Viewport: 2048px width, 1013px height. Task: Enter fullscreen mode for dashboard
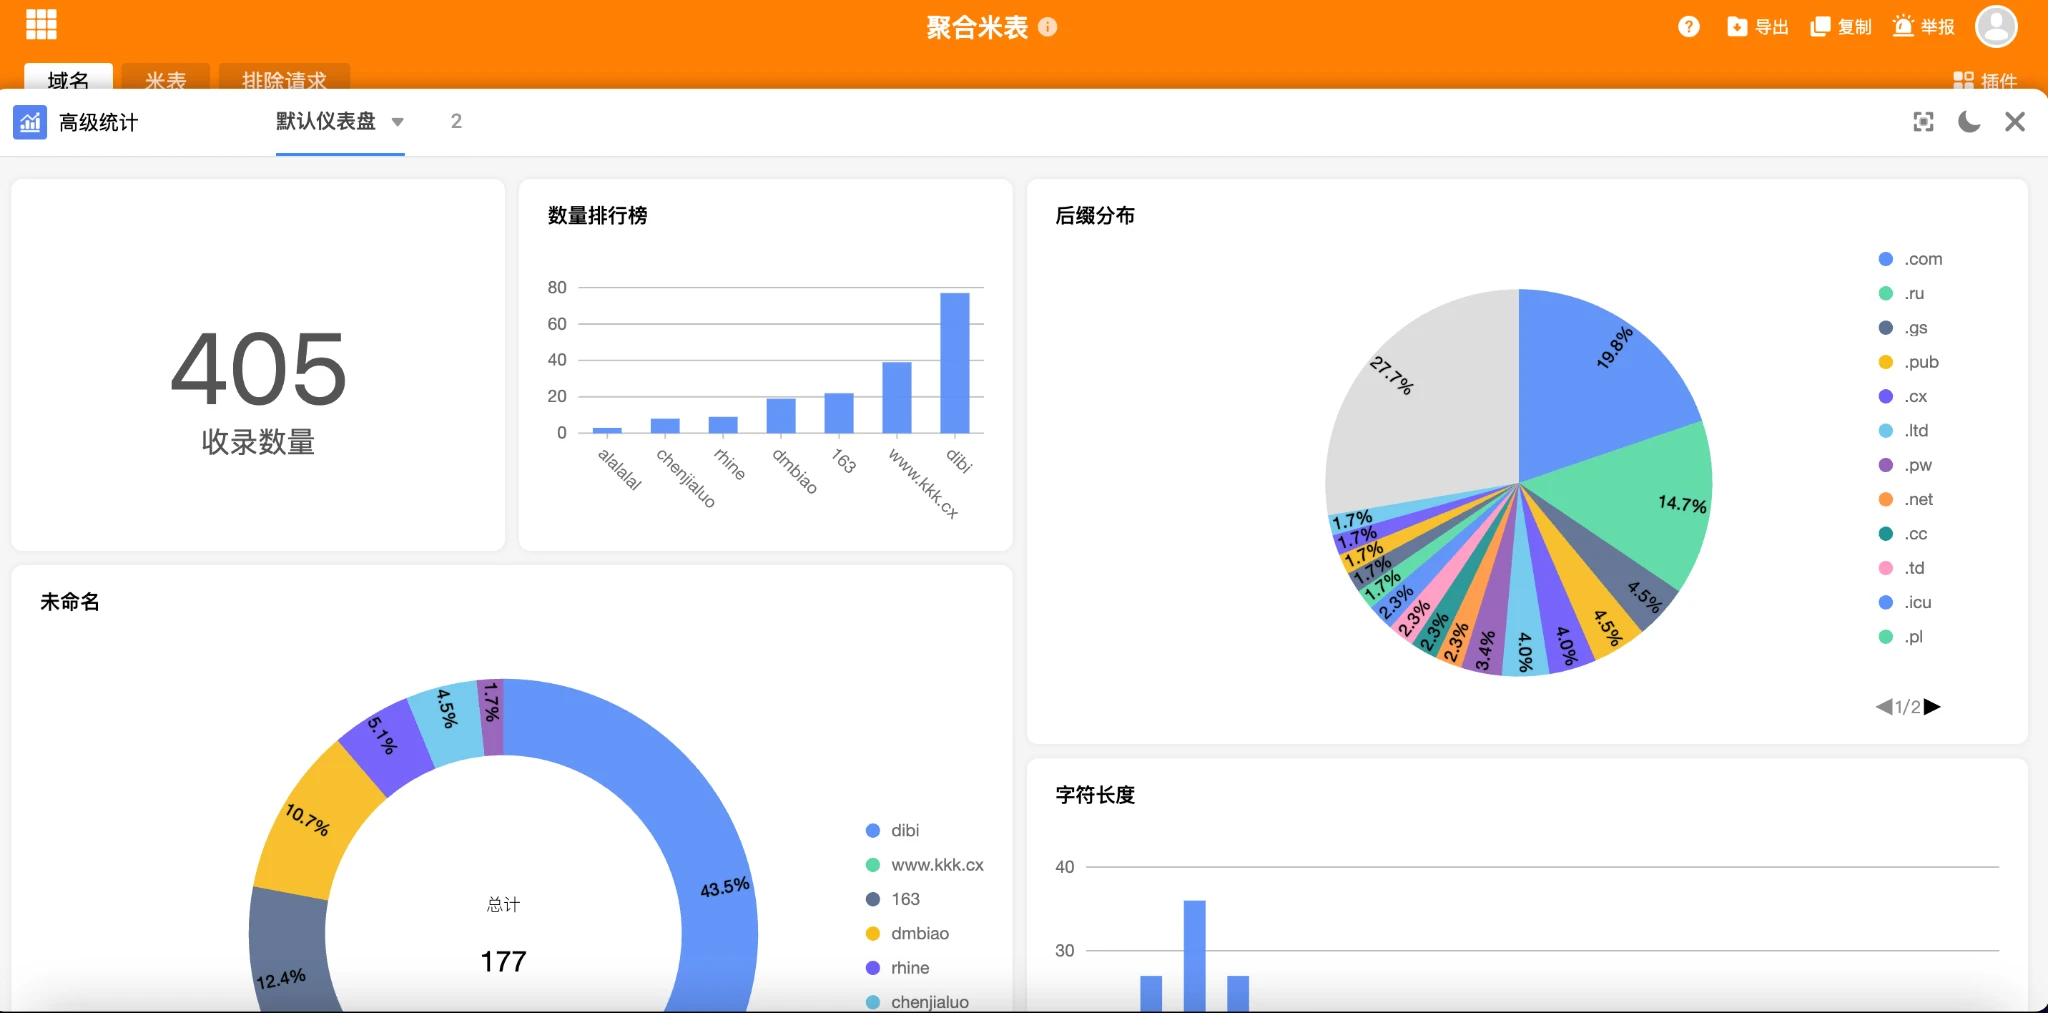point(1923,122)
